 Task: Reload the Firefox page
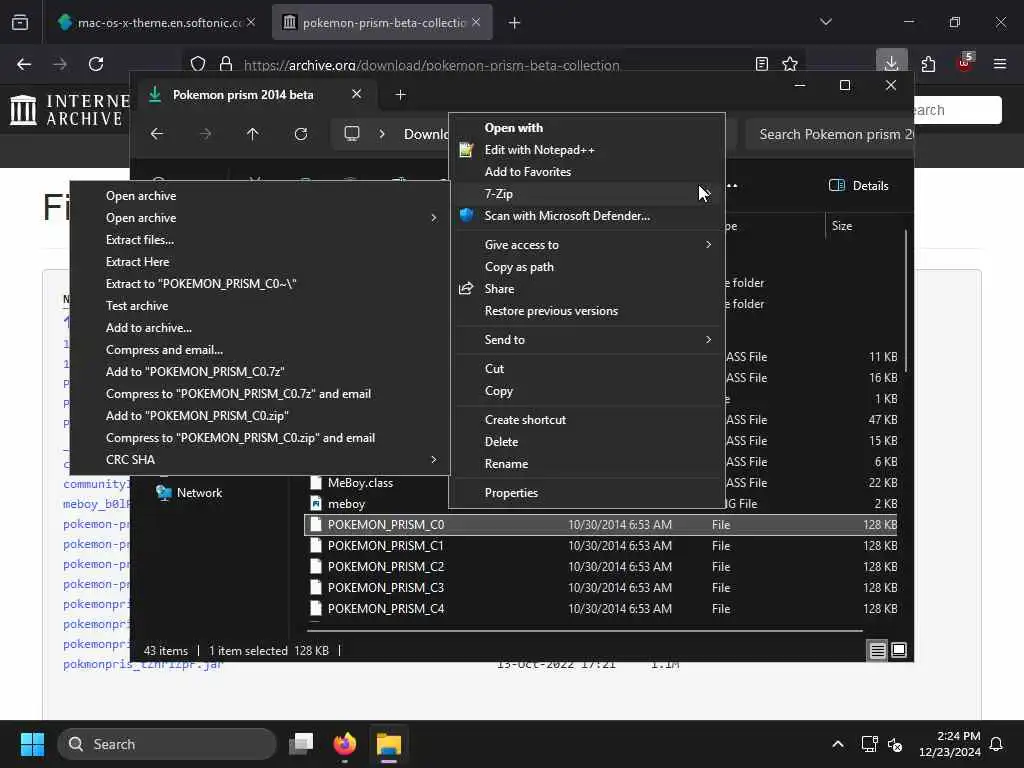pyautogui.click(x=96, y=64)
